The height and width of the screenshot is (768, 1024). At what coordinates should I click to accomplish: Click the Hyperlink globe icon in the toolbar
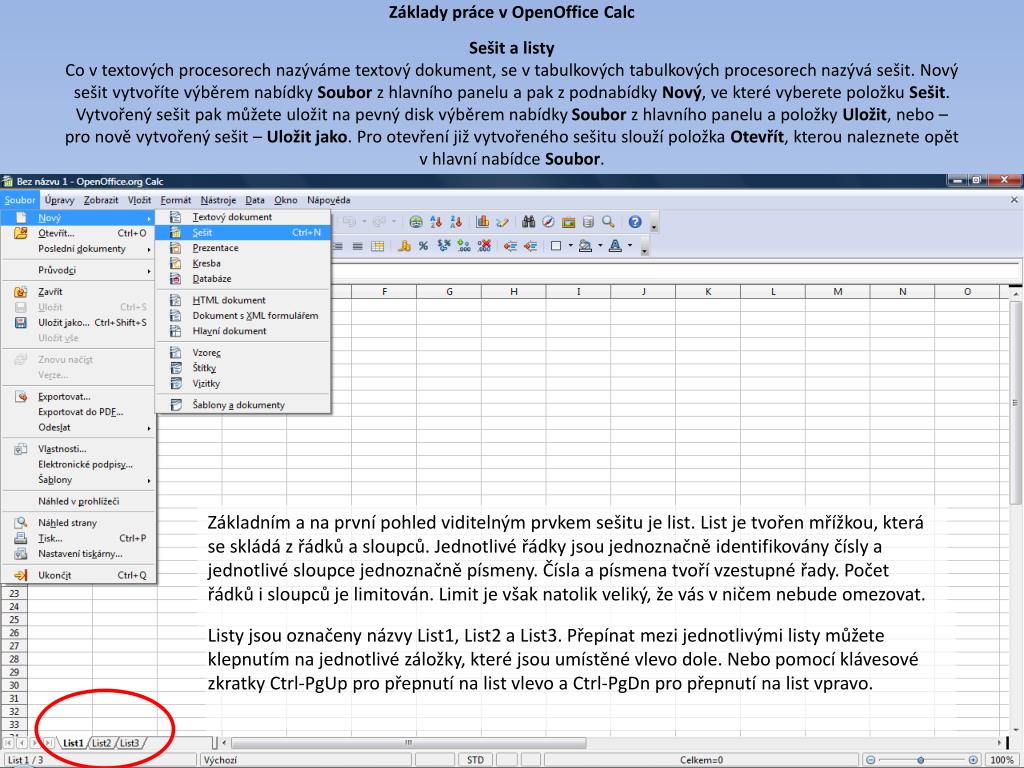415,222
